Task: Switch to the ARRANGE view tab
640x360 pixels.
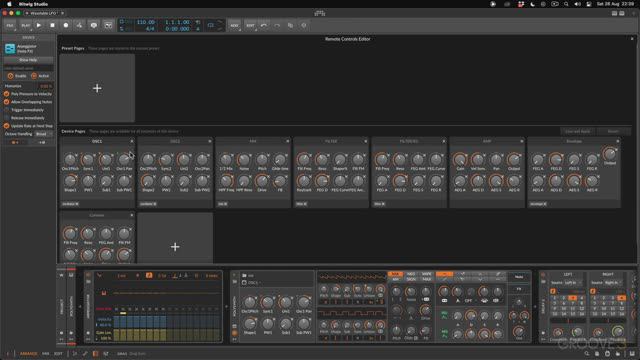Action: point(29,353)
